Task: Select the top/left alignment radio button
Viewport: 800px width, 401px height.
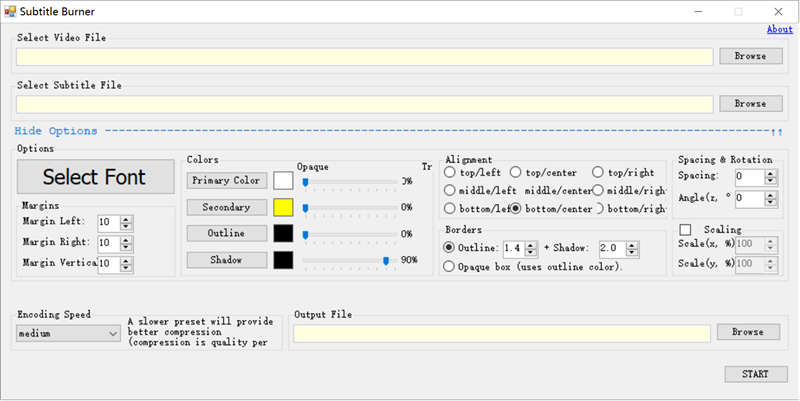Action: pos(451,173)
